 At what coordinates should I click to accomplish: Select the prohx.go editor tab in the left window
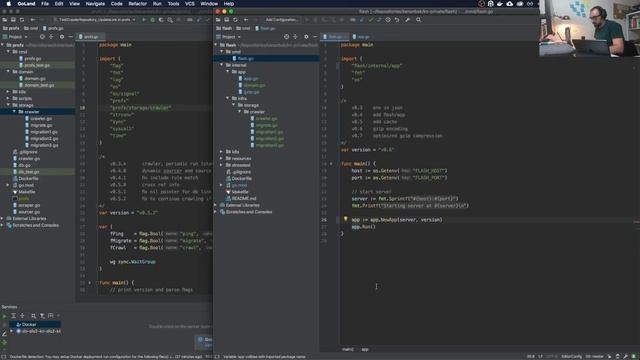90,37
